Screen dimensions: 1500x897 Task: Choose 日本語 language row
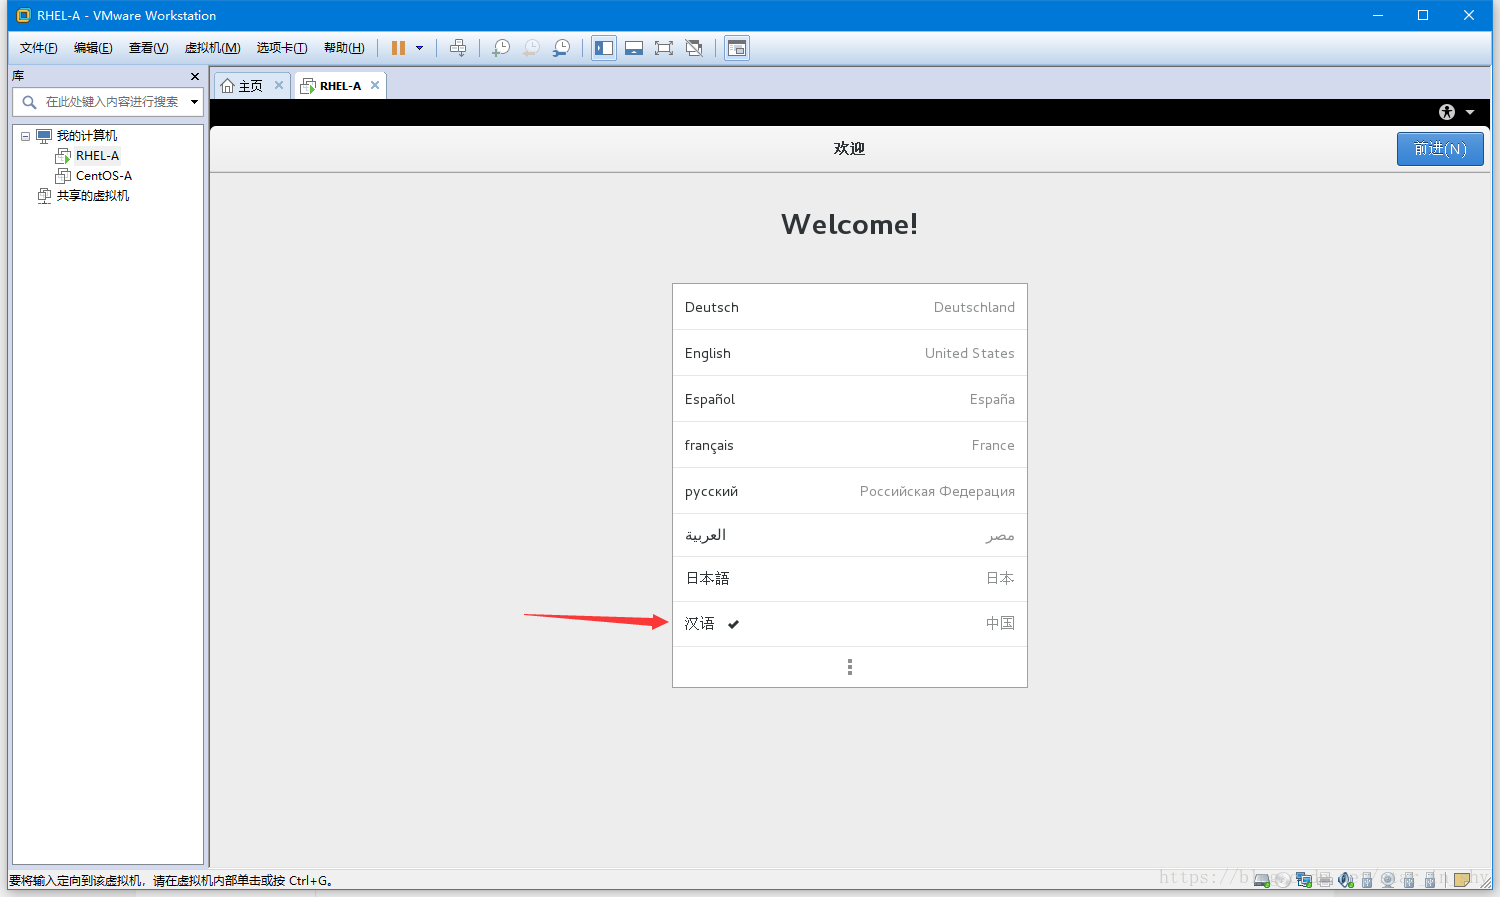850,579
